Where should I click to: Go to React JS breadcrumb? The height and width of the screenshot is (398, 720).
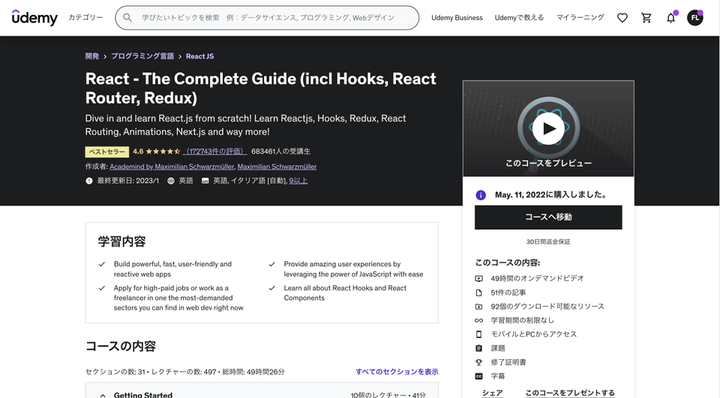(x=200, y=56)
